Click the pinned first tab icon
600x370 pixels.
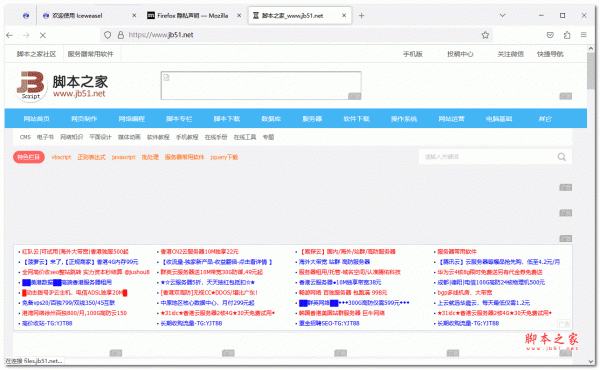click(x=26, y=16)
